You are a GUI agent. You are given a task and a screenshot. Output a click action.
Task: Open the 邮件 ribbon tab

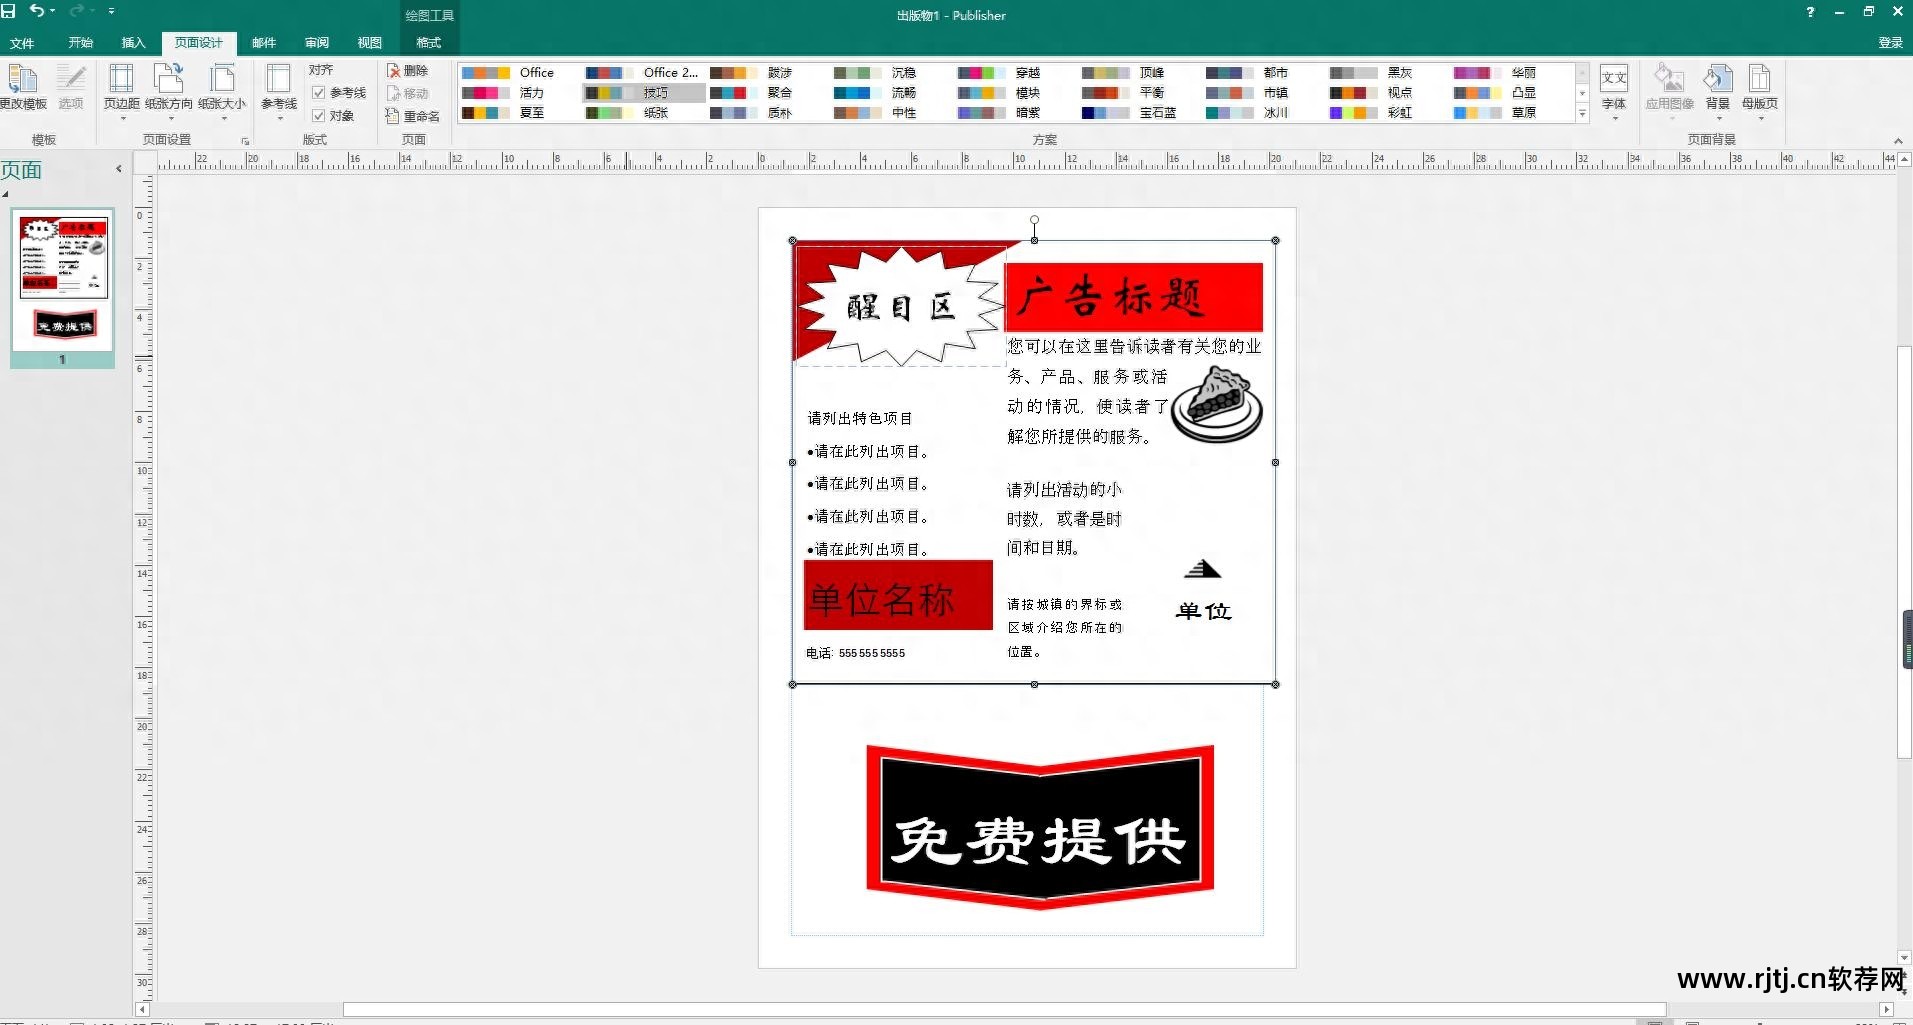pyautogui.click(x=262, y=43)
